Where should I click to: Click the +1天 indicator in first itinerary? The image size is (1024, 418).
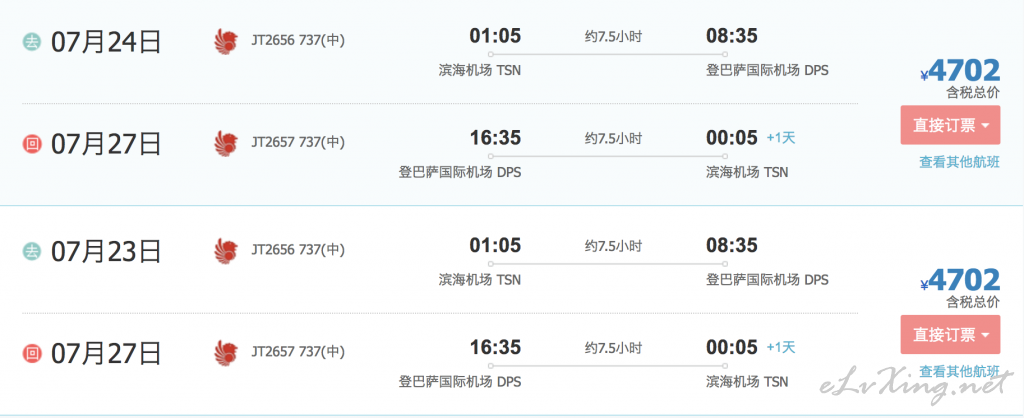780,138
